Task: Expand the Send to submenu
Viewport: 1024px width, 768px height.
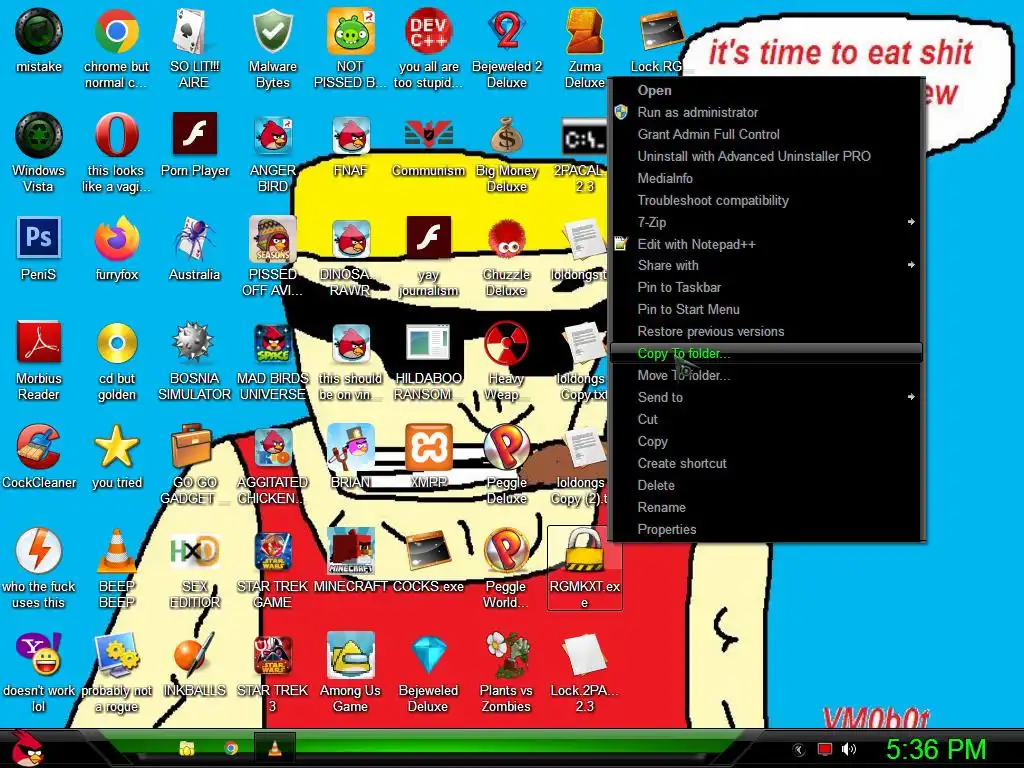Action: [x=767, y=397]
